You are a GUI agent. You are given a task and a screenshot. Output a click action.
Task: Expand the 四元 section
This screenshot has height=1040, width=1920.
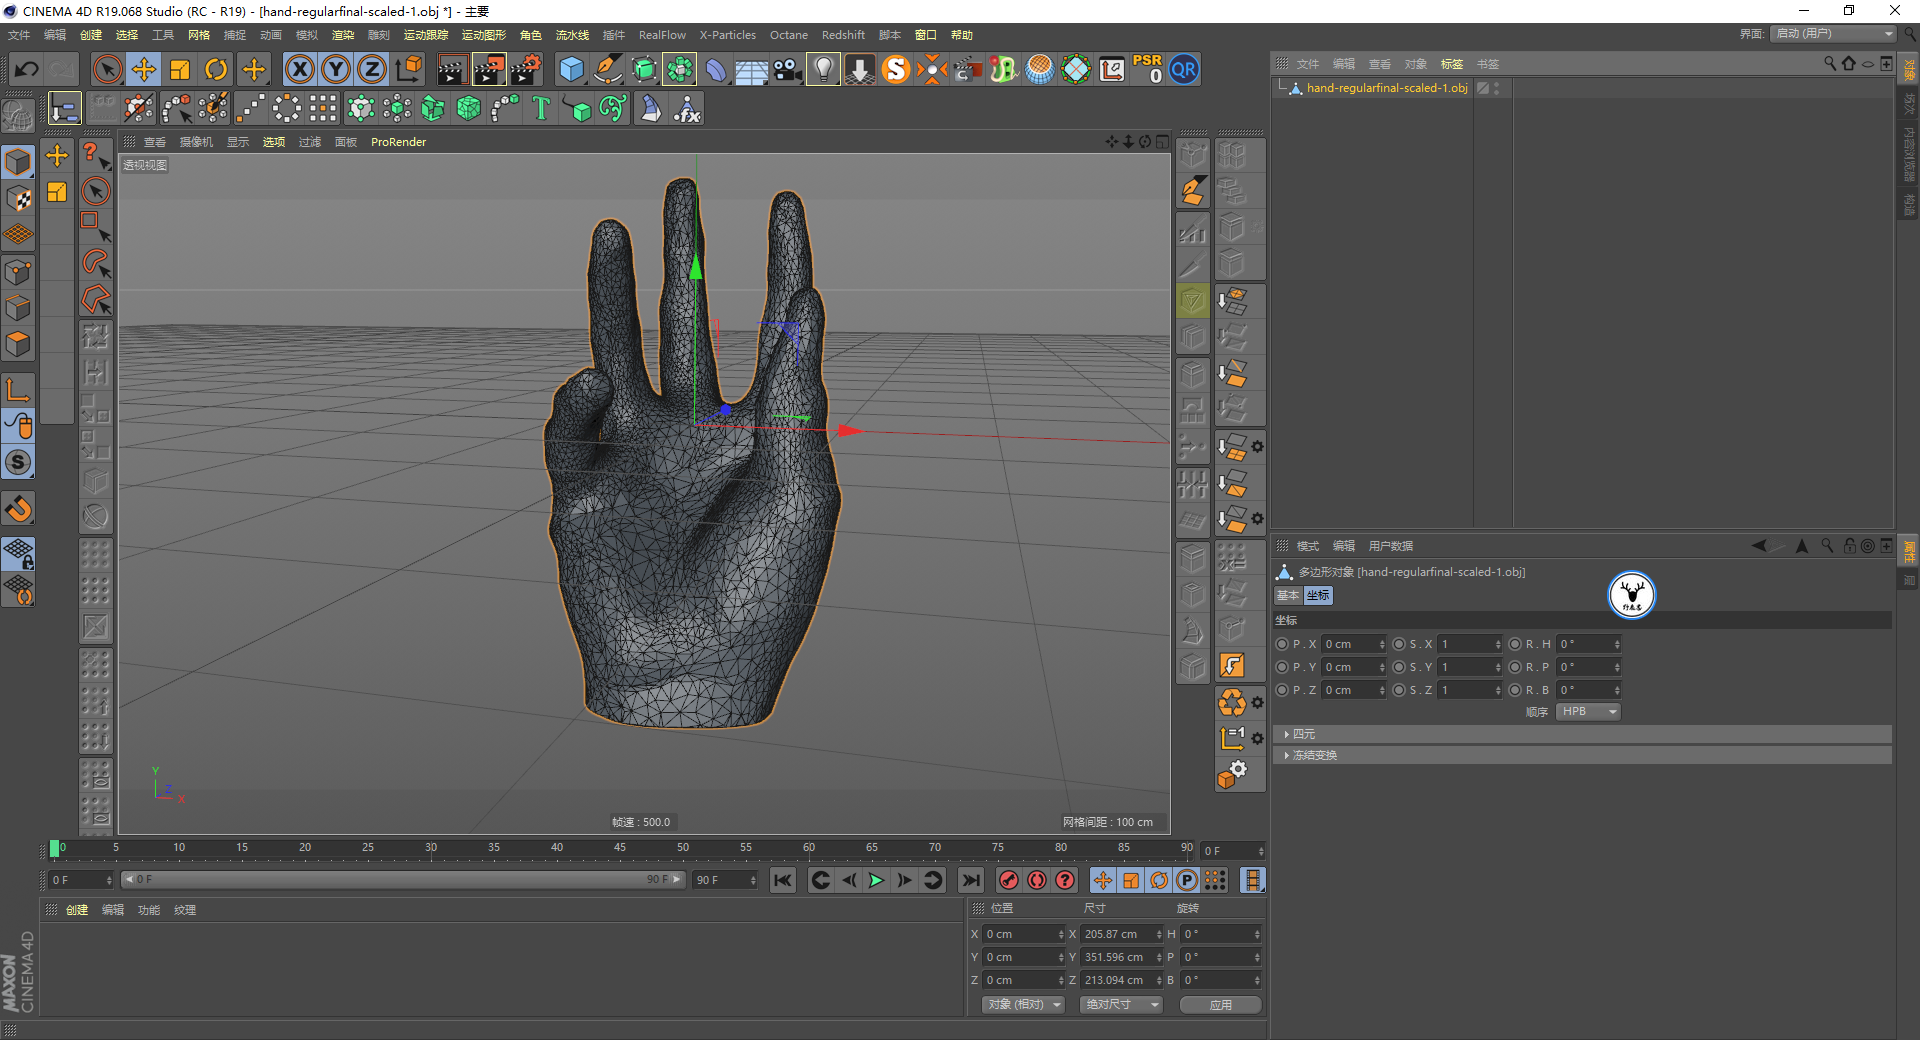coord(1582,734)
